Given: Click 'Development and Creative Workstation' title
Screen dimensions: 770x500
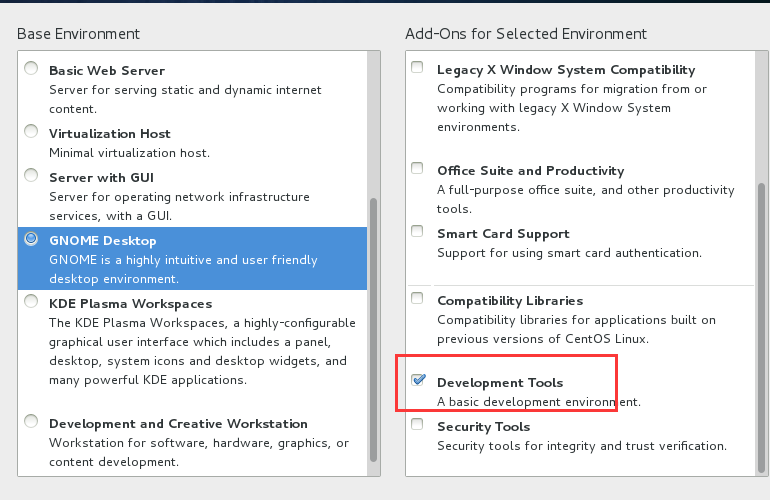Looking at the screenshot, I should [178, 424].
